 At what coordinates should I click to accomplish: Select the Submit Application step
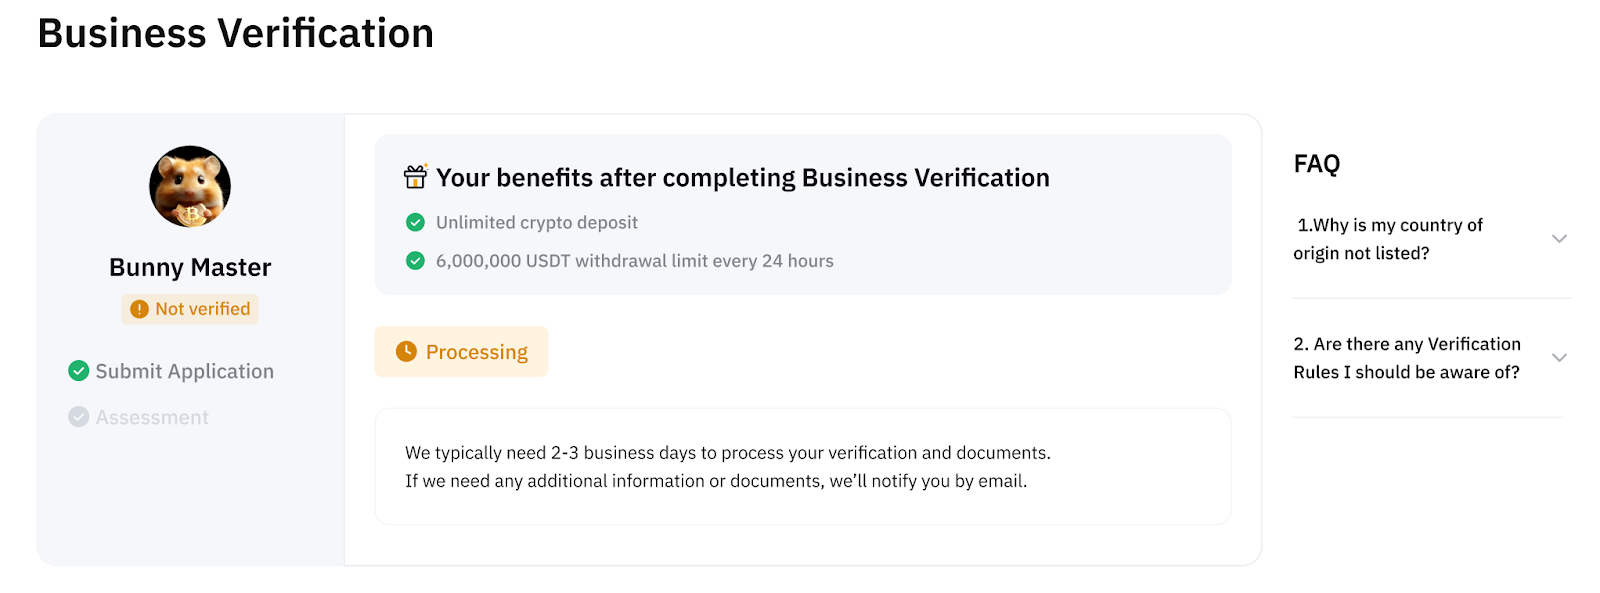coord(184,371)
